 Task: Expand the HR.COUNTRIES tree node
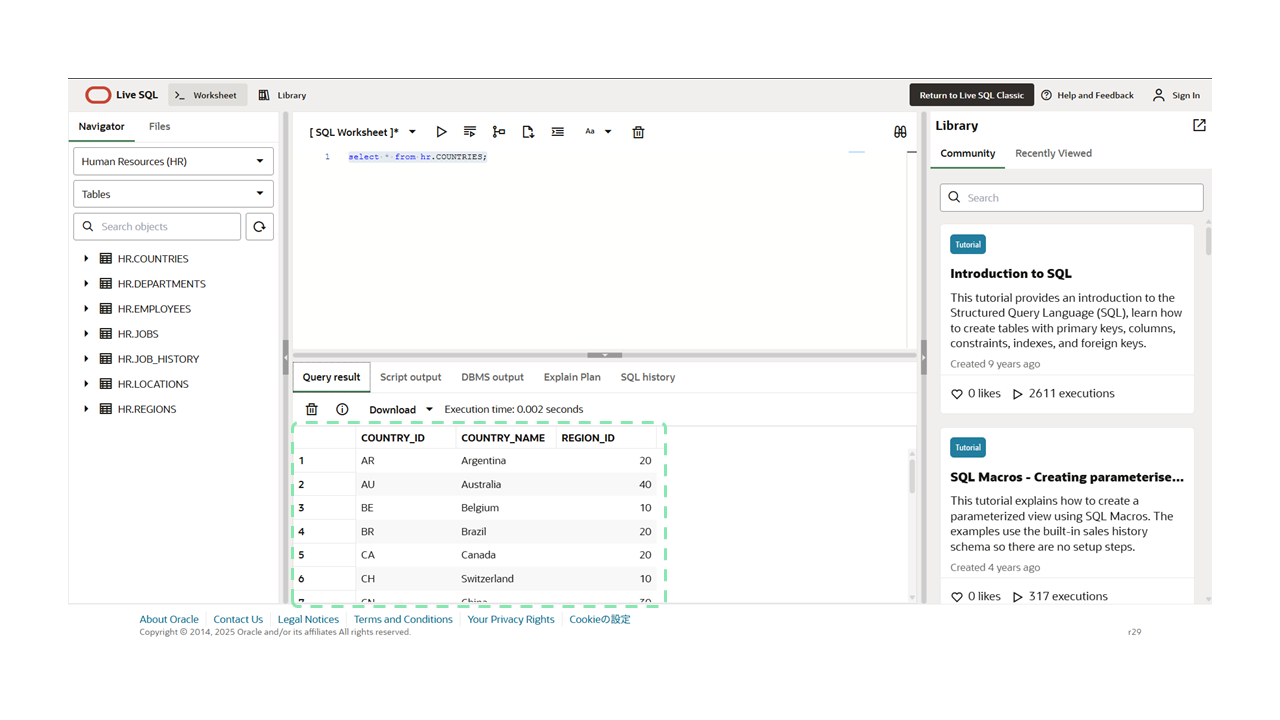(x=87, y=259)
